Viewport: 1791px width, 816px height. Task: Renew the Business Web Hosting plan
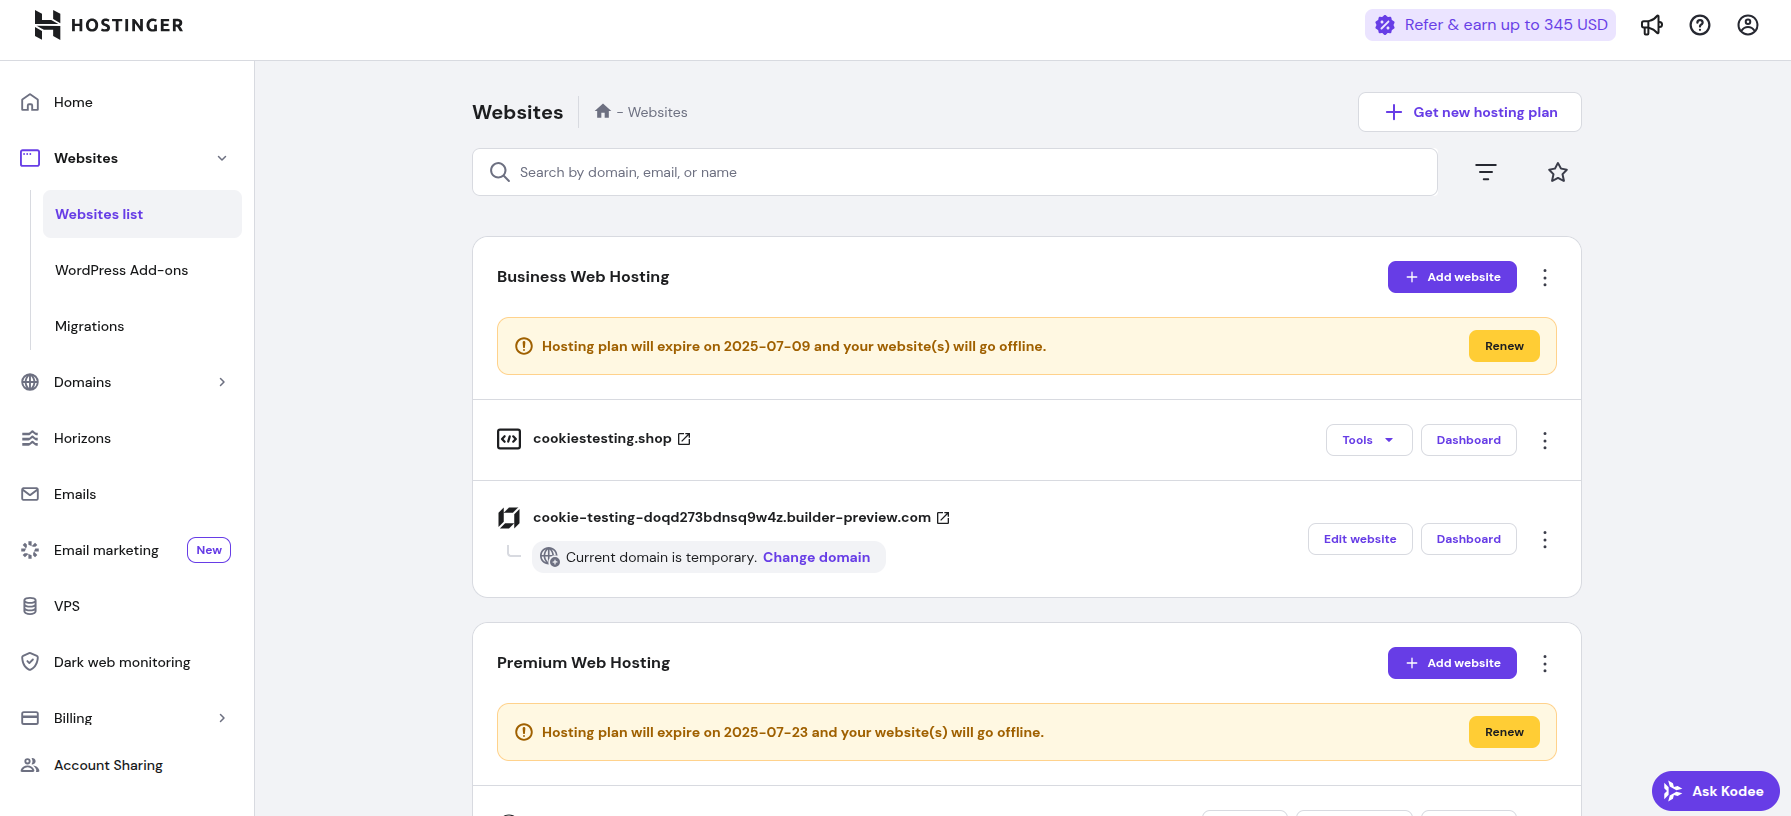pyautogui.click(x=1503, y=346)
